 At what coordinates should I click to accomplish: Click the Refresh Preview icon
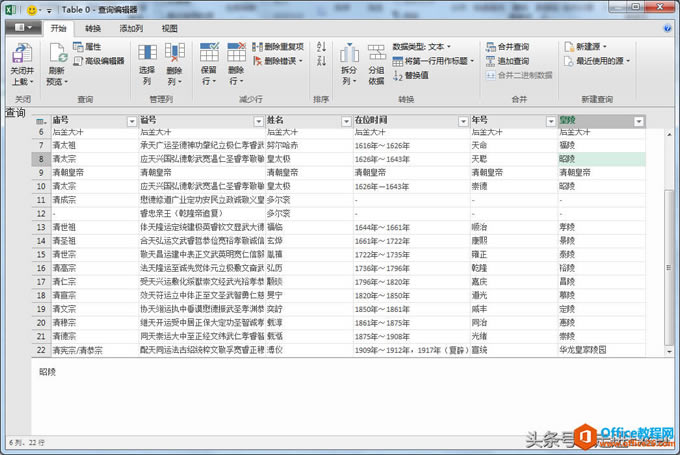coord(58,54)
